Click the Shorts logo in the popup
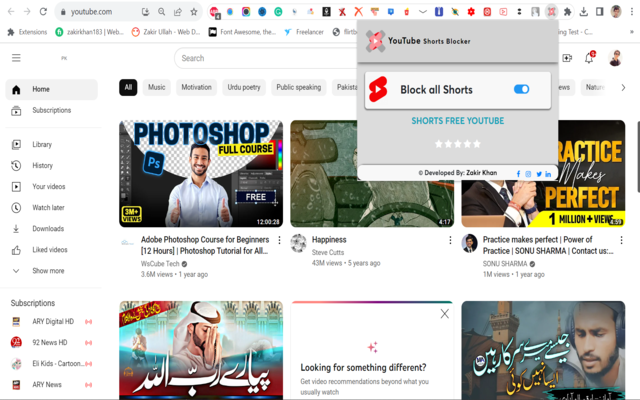Viewport: 640px width, 400px height. (378, 89)
